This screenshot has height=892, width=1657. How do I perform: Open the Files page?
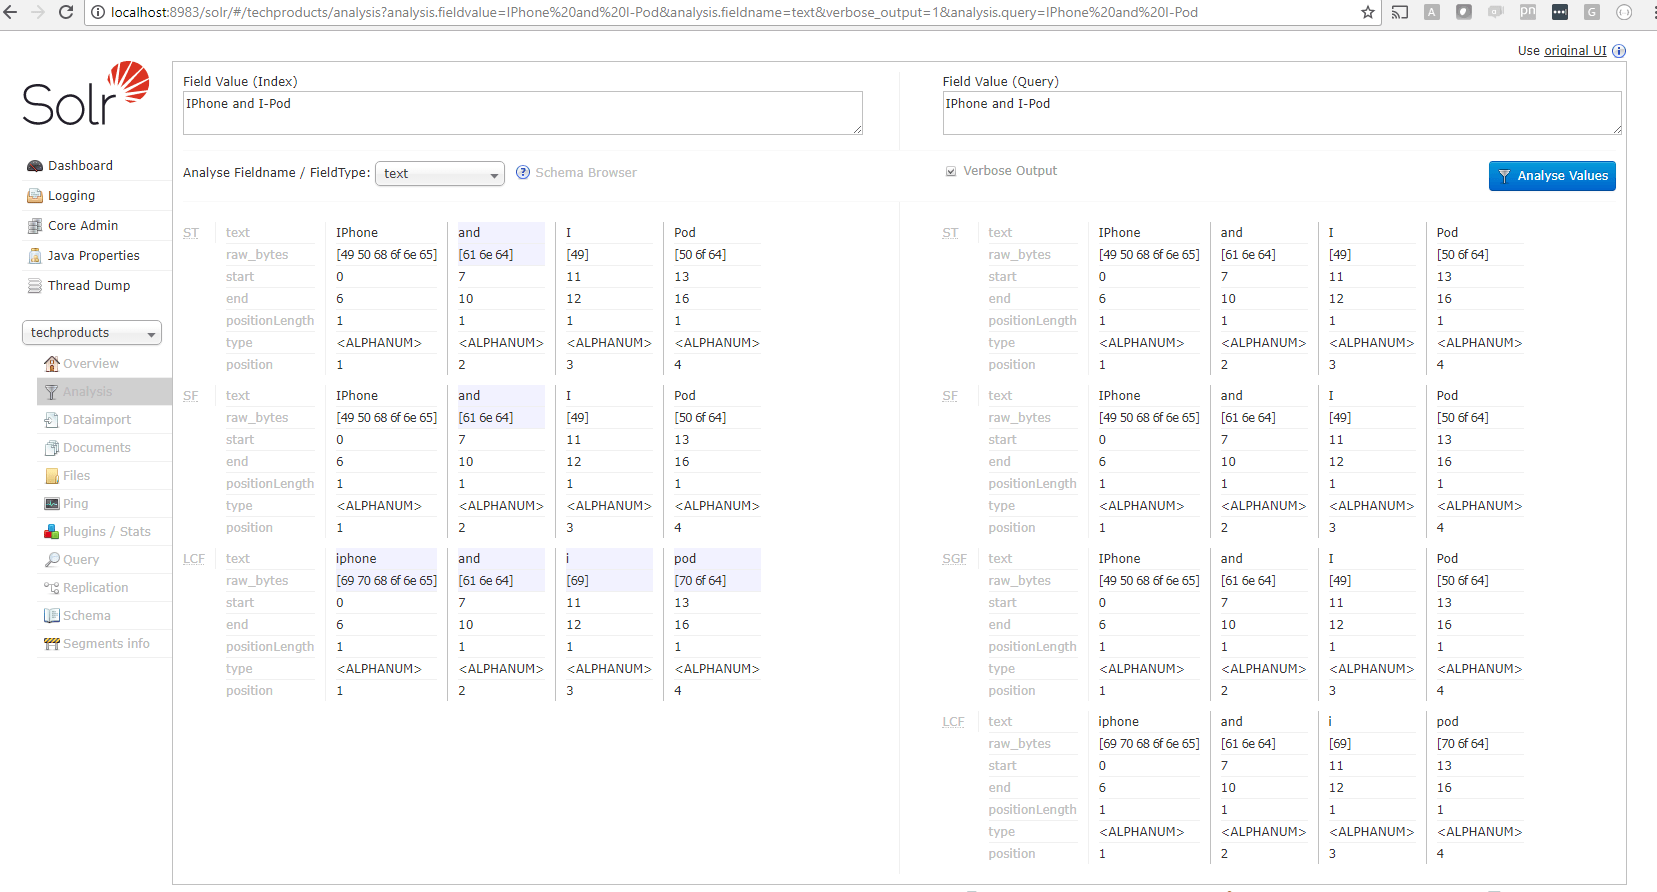click(77, 476)
